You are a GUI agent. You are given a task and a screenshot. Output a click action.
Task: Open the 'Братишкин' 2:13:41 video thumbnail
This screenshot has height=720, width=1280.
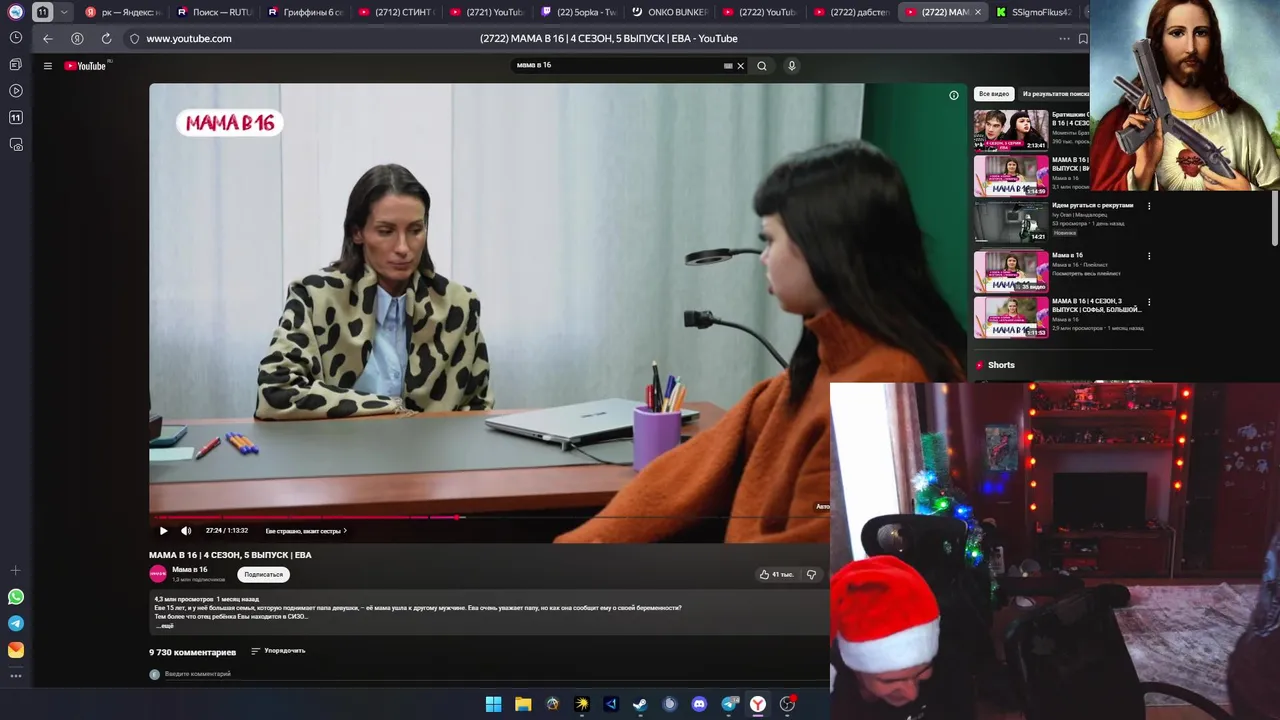1011,130
